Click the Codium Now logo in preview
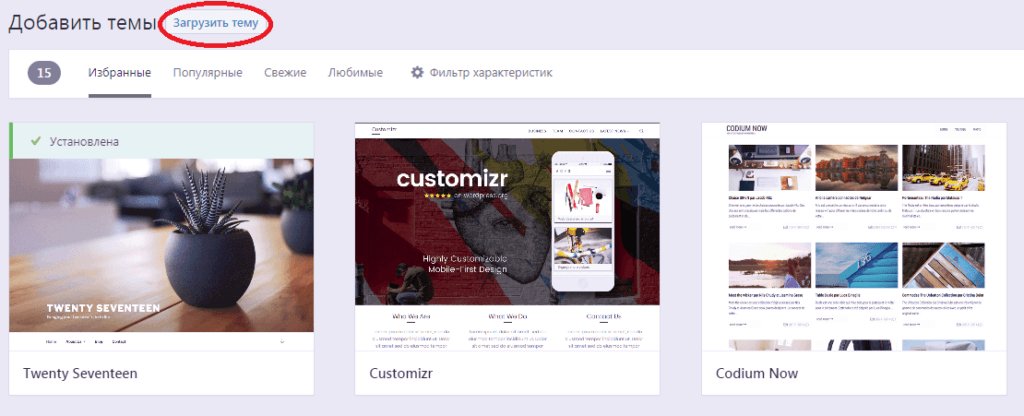This screenshot has height=416, width=1024. click(x=746, y=129)
